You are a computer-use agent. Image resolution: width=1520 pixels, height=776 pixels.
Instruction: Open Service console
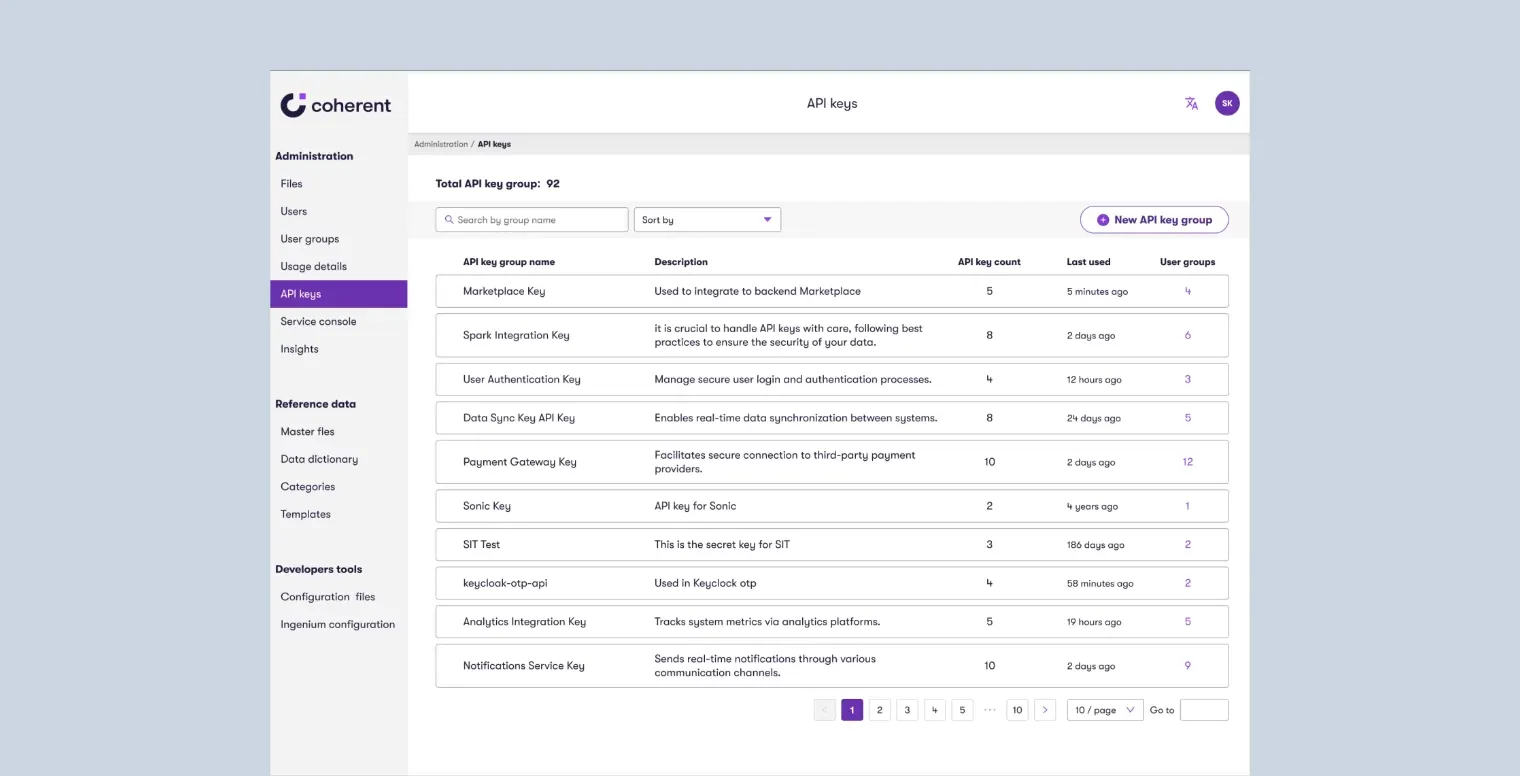pos(318,321)
